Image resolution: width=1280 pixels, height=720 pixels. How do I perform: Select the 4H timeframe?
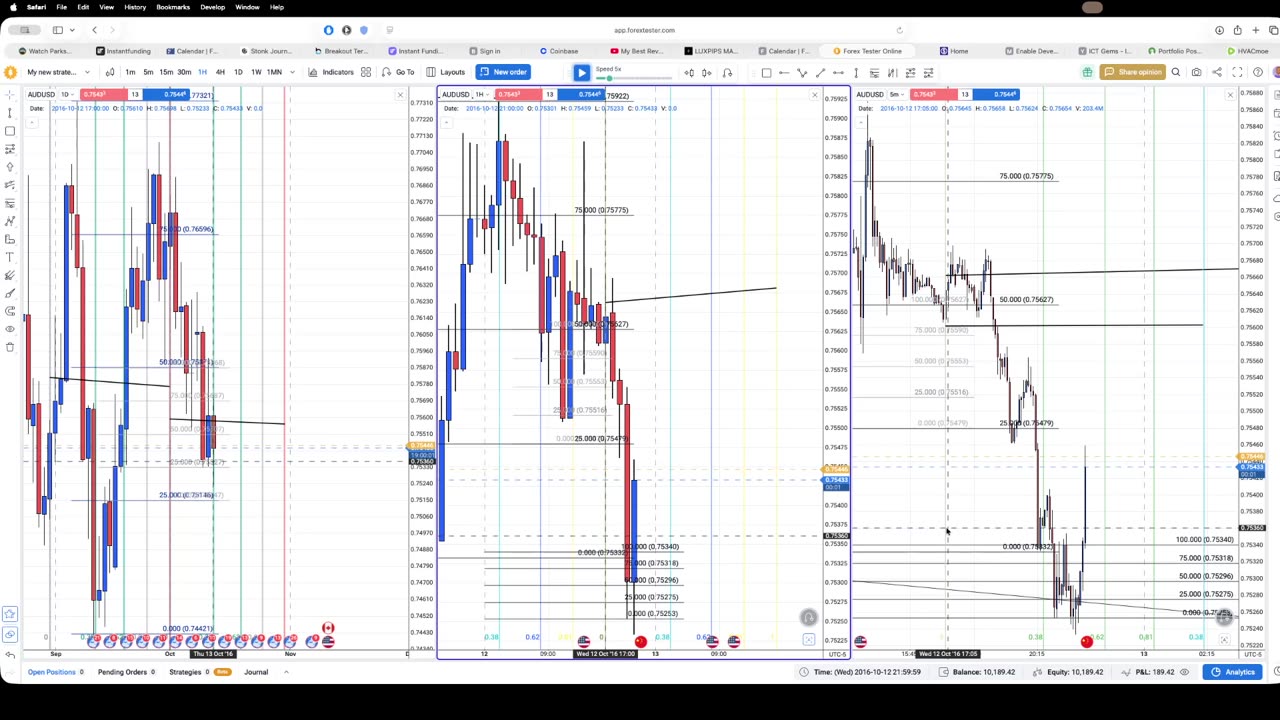220,72
